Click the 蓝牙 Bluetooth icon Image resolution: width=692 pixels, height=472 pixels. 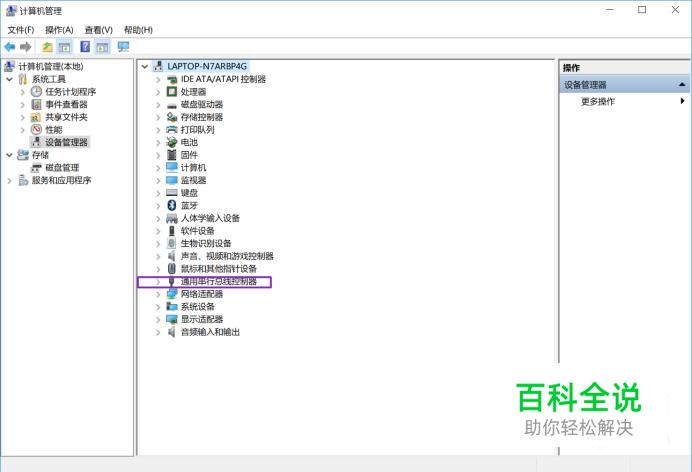(172, 205)
